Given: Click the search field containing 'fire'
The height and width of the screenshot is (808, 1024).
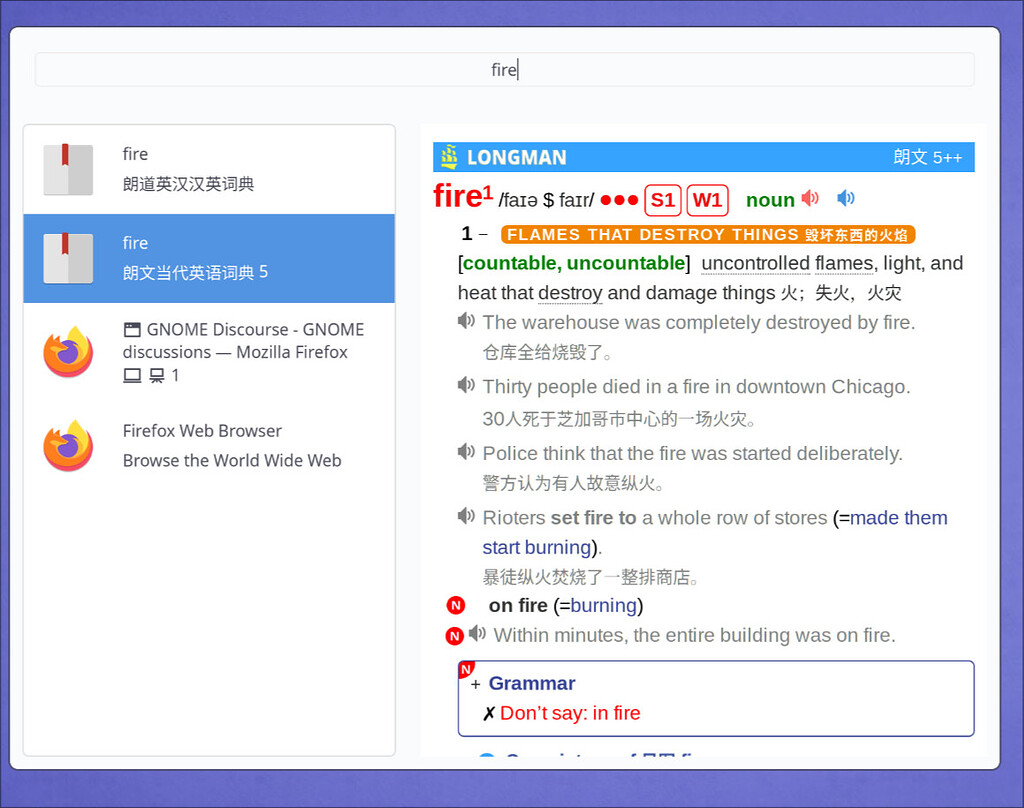Looking at the screenshot, I should click(504, 70).
